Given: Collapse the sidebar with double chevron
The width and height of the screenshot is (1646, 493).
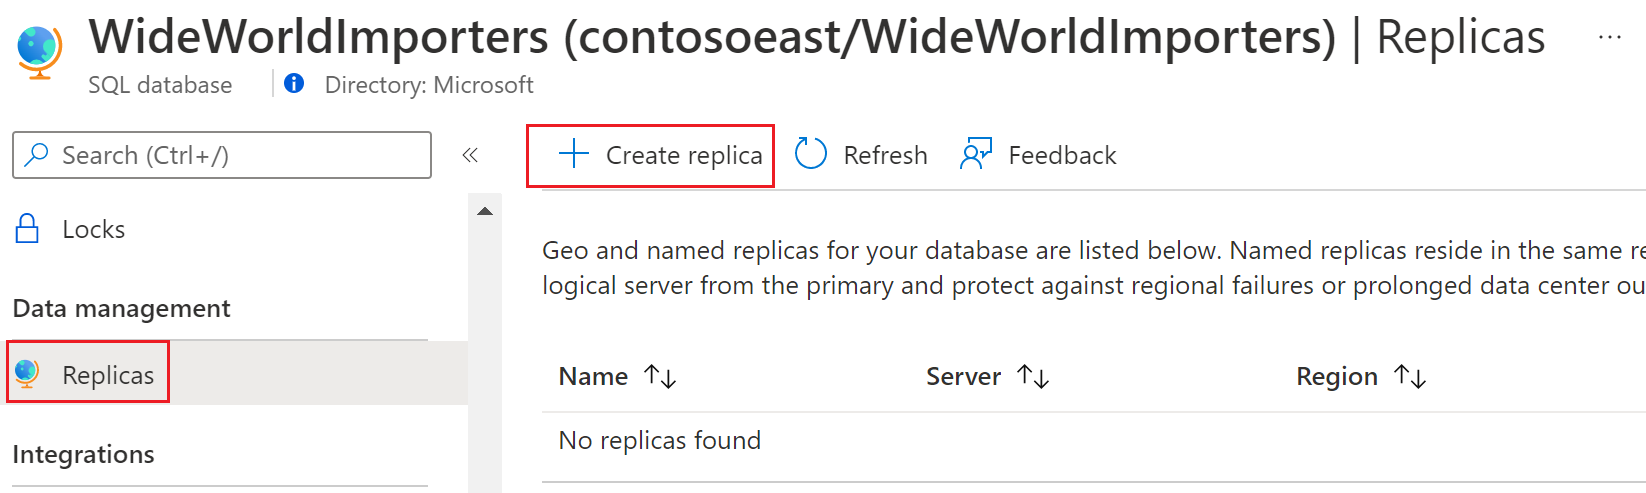Looking at the screenshot, I should coord(470,155).
